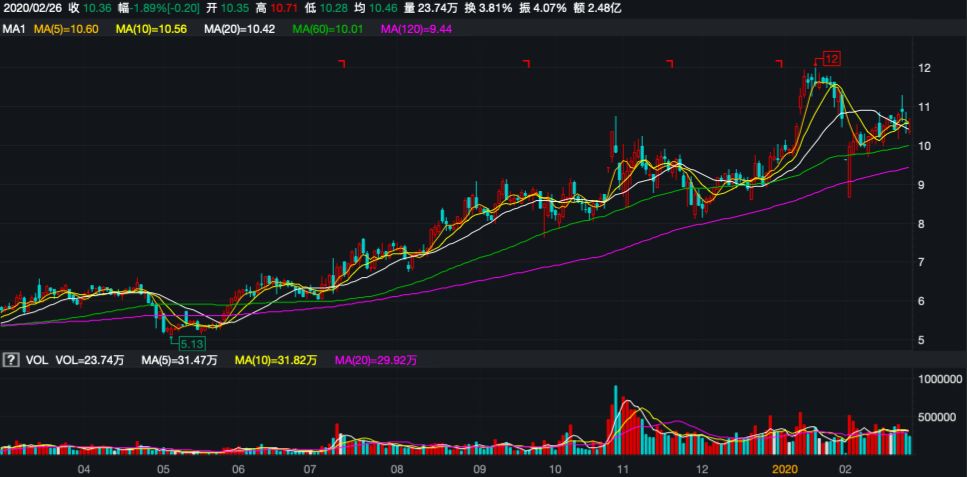Click the red 12 high-price marker
Viewport: 967px width, 477px height.
831,58
